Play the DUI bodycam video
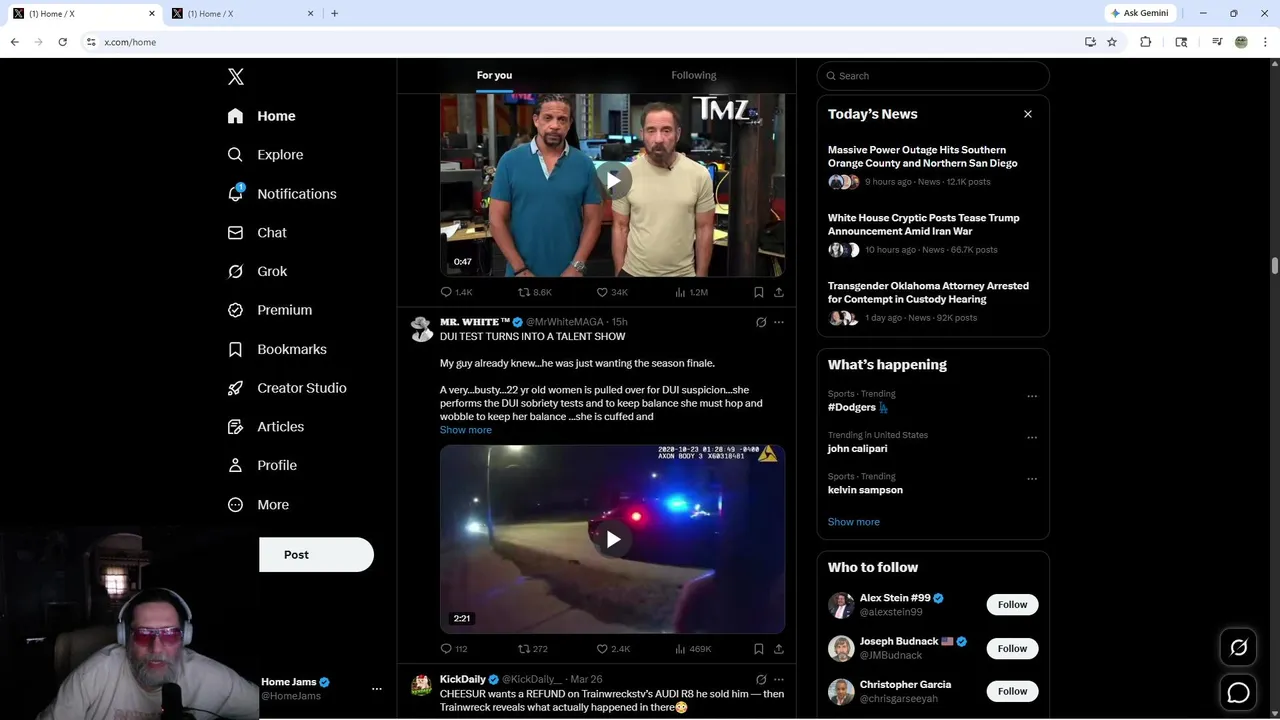Viewport: 1280px width, 720px height. [613, 539]
